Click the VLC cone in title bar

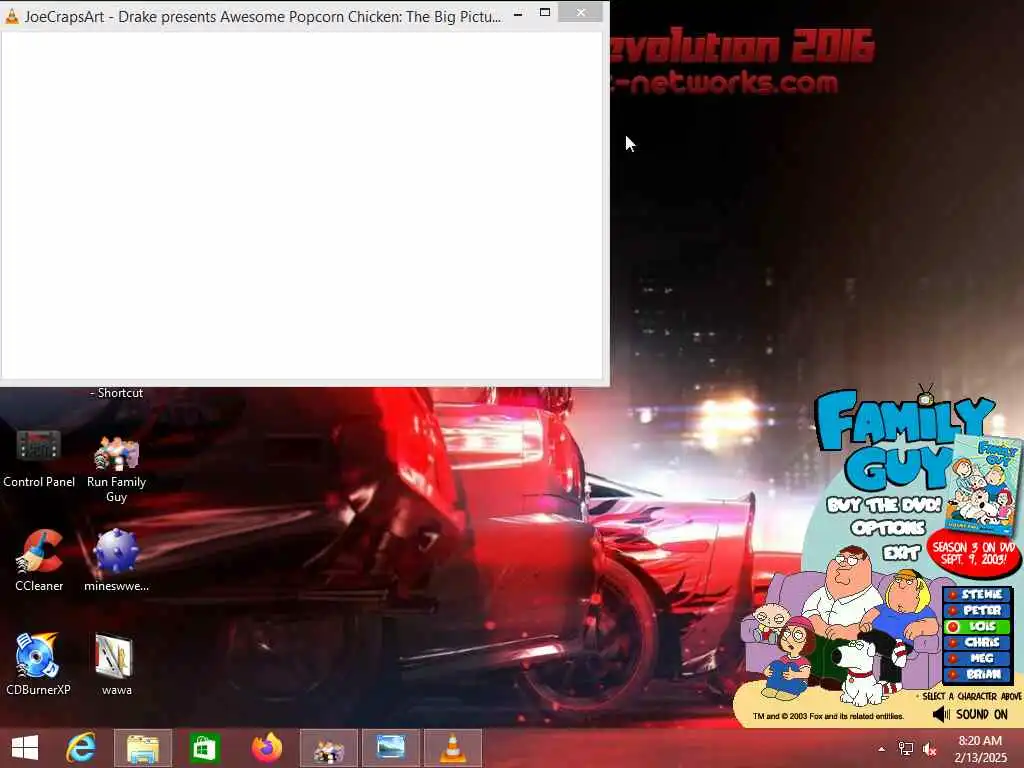click(x=12, y=16)
